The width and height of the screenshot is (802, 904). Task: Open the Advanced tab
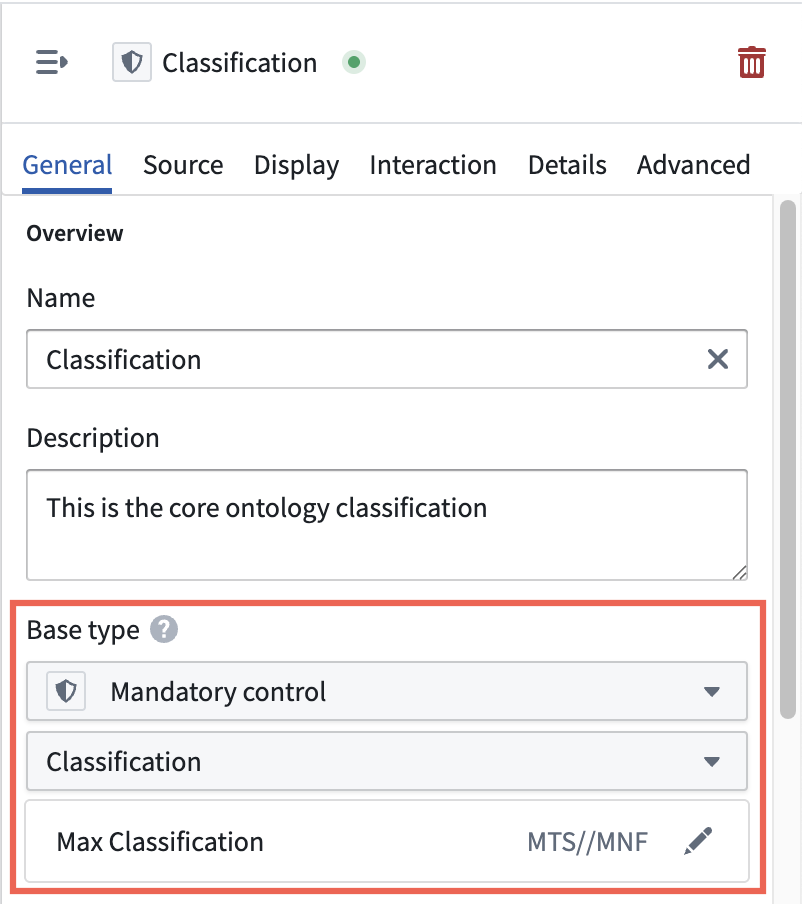click(x=694, y=165)
